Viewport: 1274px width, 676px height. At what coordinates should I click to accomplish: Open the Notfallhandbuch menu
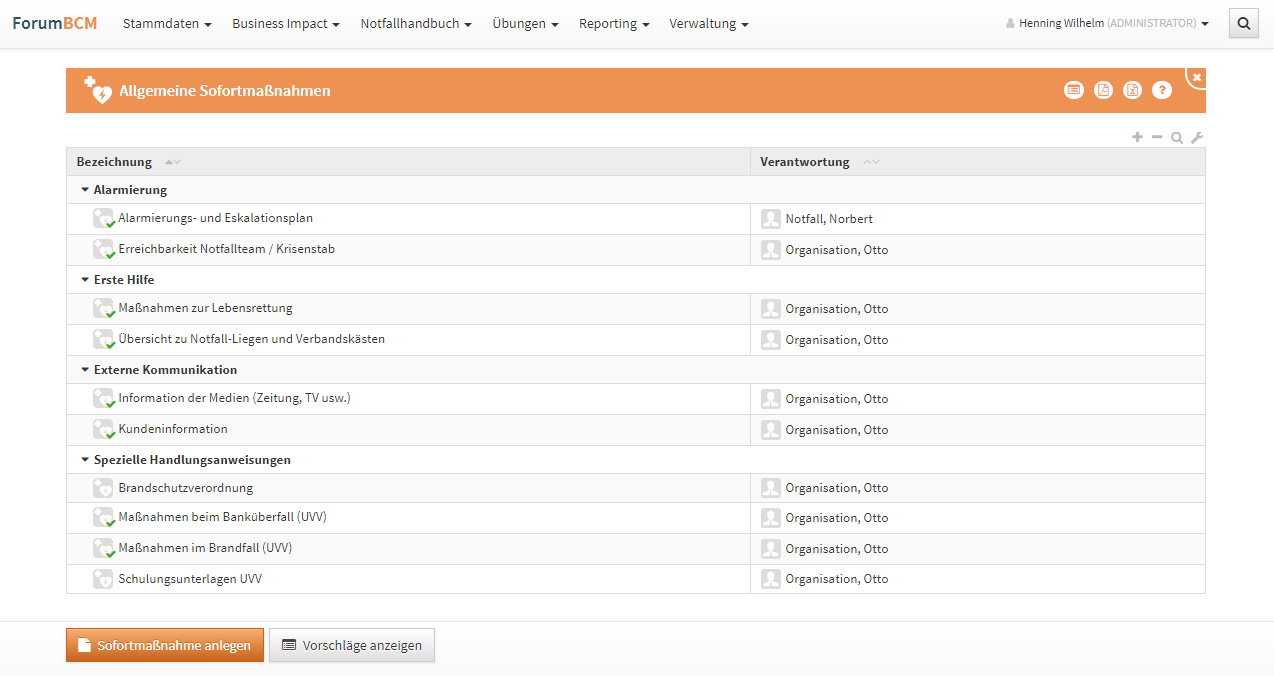click(x=416, y=23)
